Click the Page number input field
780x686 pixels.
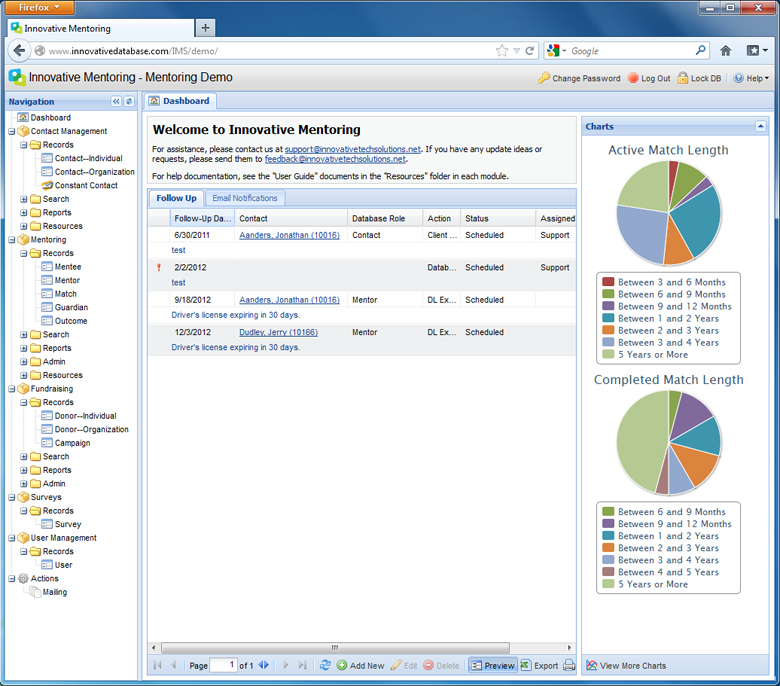(223, 665)
